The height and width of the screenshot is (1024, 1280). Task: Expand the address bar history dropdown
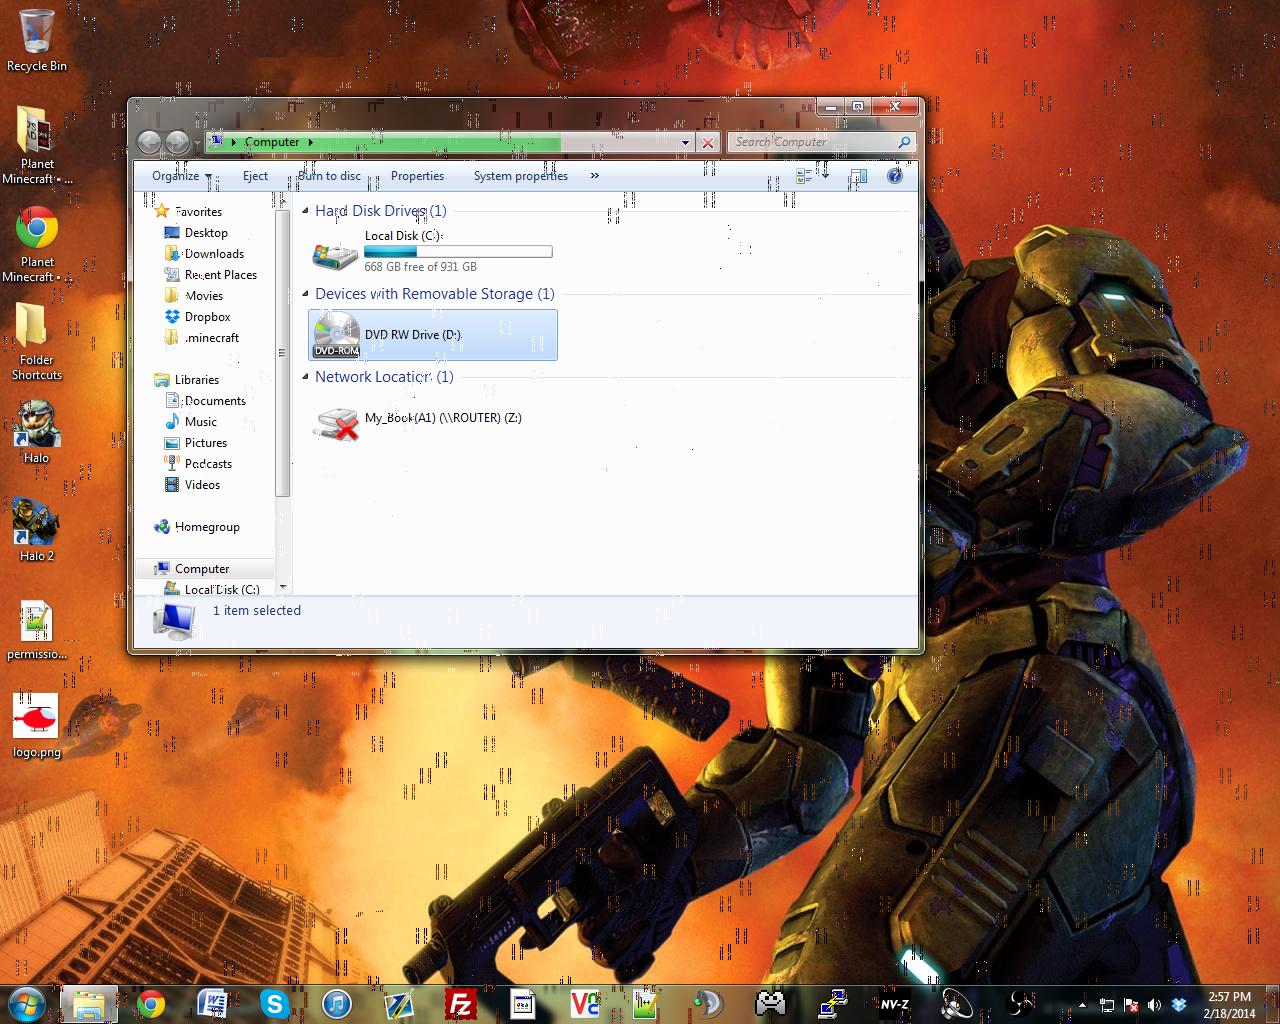click(x=685, y=142)
